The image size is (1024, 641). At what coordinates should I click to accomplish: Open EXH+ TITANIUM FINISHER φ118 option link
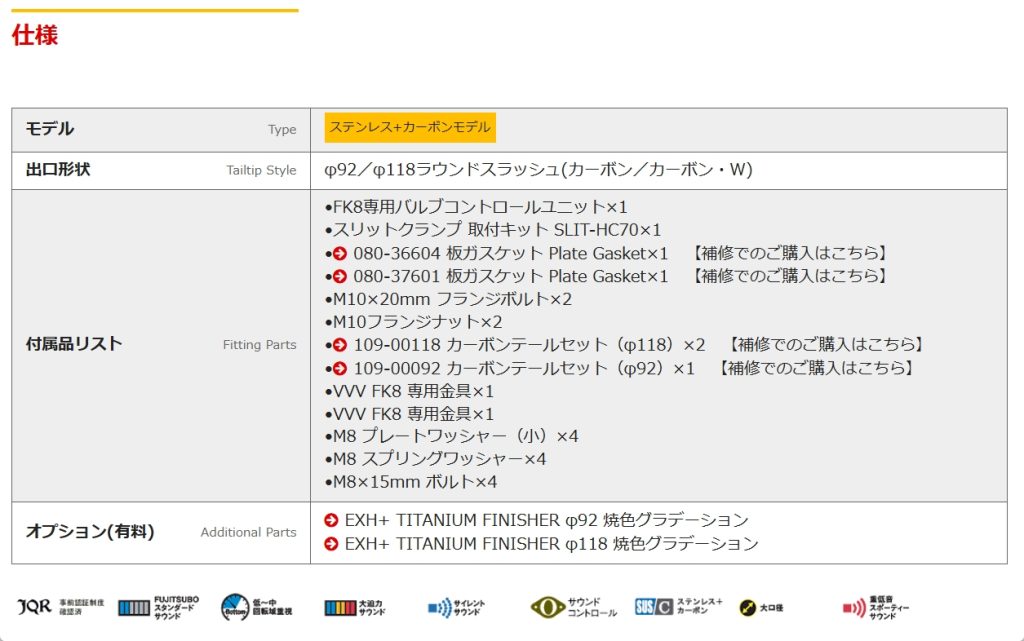point(551,544)
